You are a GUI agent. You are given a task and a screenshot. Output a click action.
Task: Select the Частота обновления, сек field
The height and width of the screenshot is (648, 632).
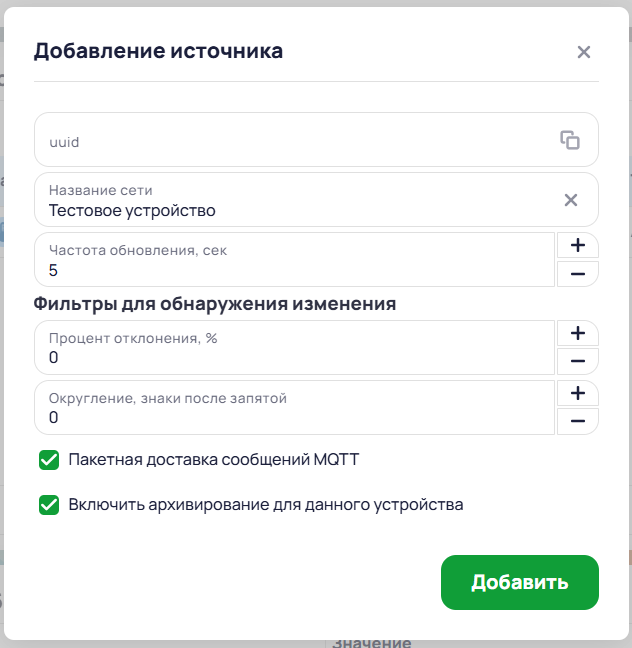[294, 260]
